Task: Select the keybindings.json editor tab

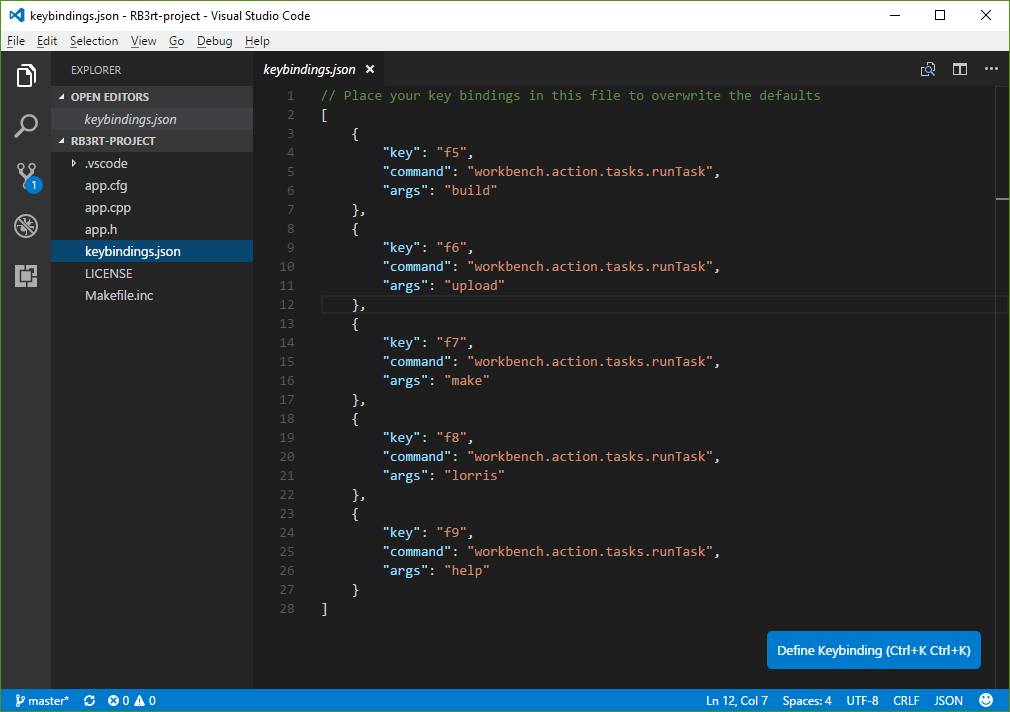Action: coord(309,70)
